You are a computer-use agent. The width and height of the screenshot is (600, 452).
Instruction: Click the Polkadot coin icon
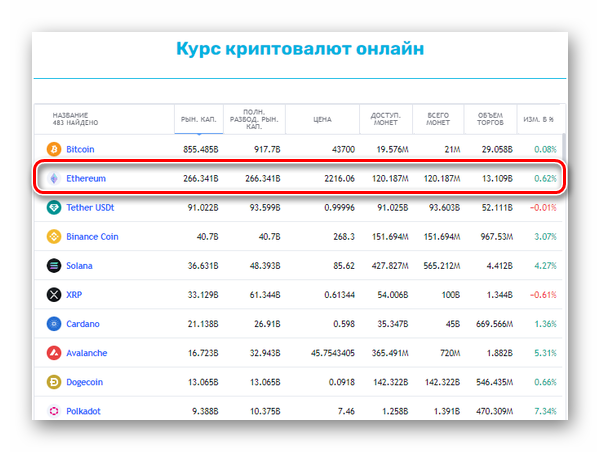pyautogui.click(x=54, y=411)
